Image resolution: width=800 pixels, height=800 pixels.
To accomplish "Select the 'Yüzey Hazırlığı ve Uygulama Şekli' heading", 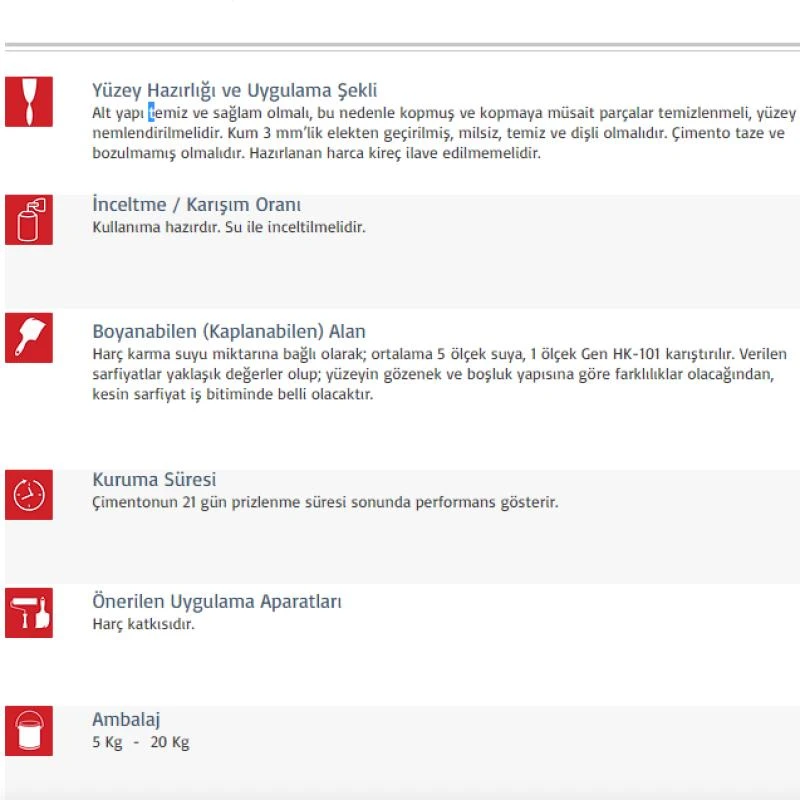I will tap(234, 91).
